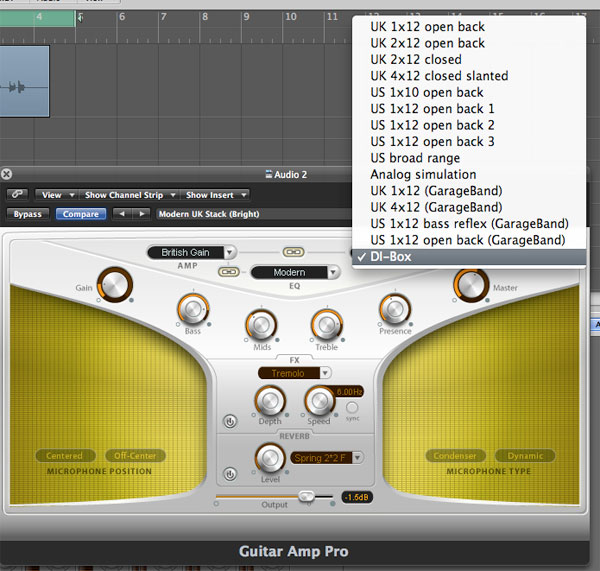Select Condenser microphone type
Viewport: 600px width, 571px height.
coord(455,455)
